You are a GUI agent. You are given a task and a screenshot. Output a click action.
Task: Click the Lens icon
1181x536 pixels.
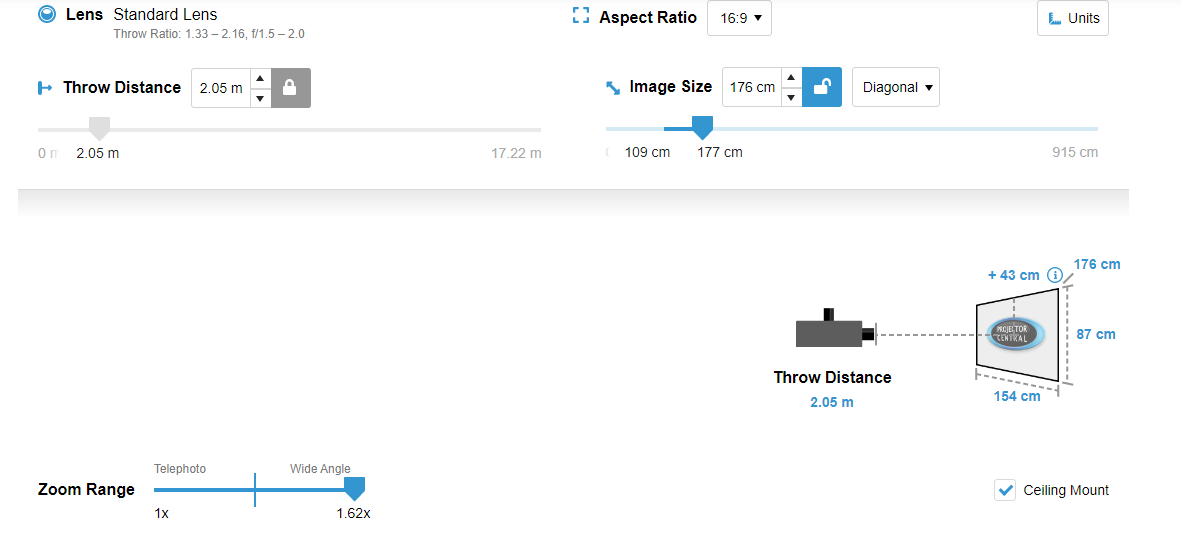(46, 14)
